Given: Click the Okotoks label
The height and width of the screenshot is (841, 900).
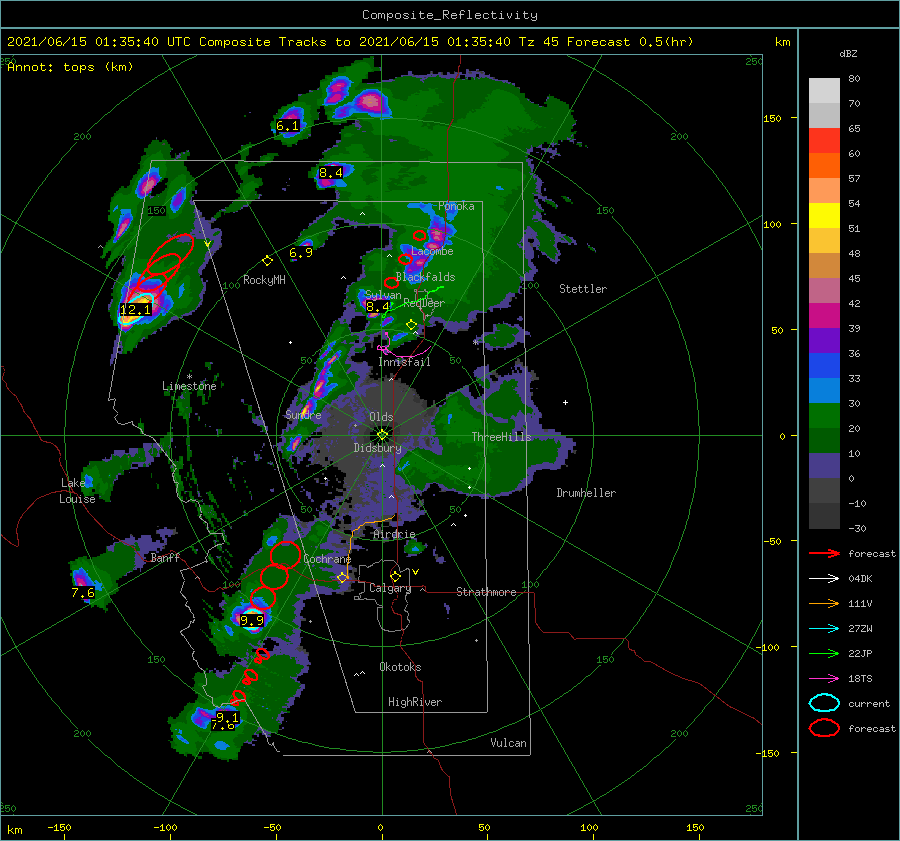Looking at the screenshot, I should (x=401, y=667).
